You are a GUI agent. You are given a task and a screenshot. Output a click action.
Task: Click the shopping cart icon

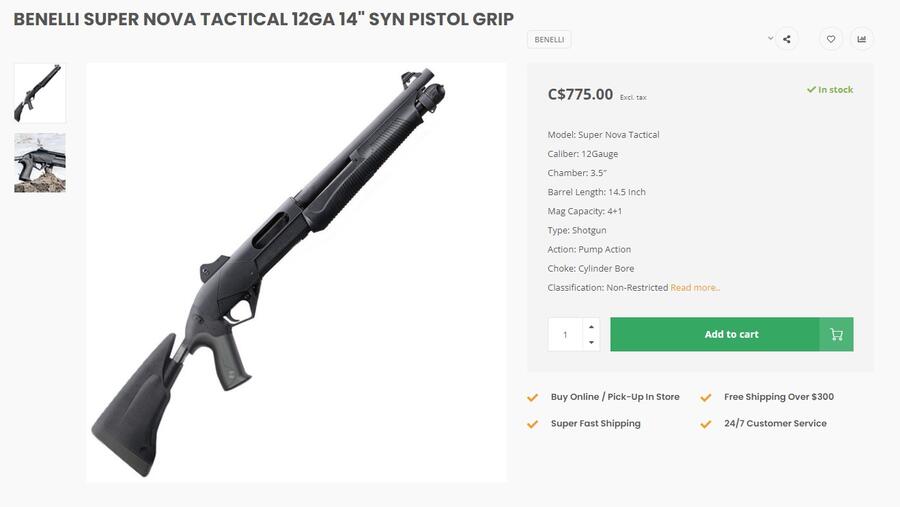836,334
